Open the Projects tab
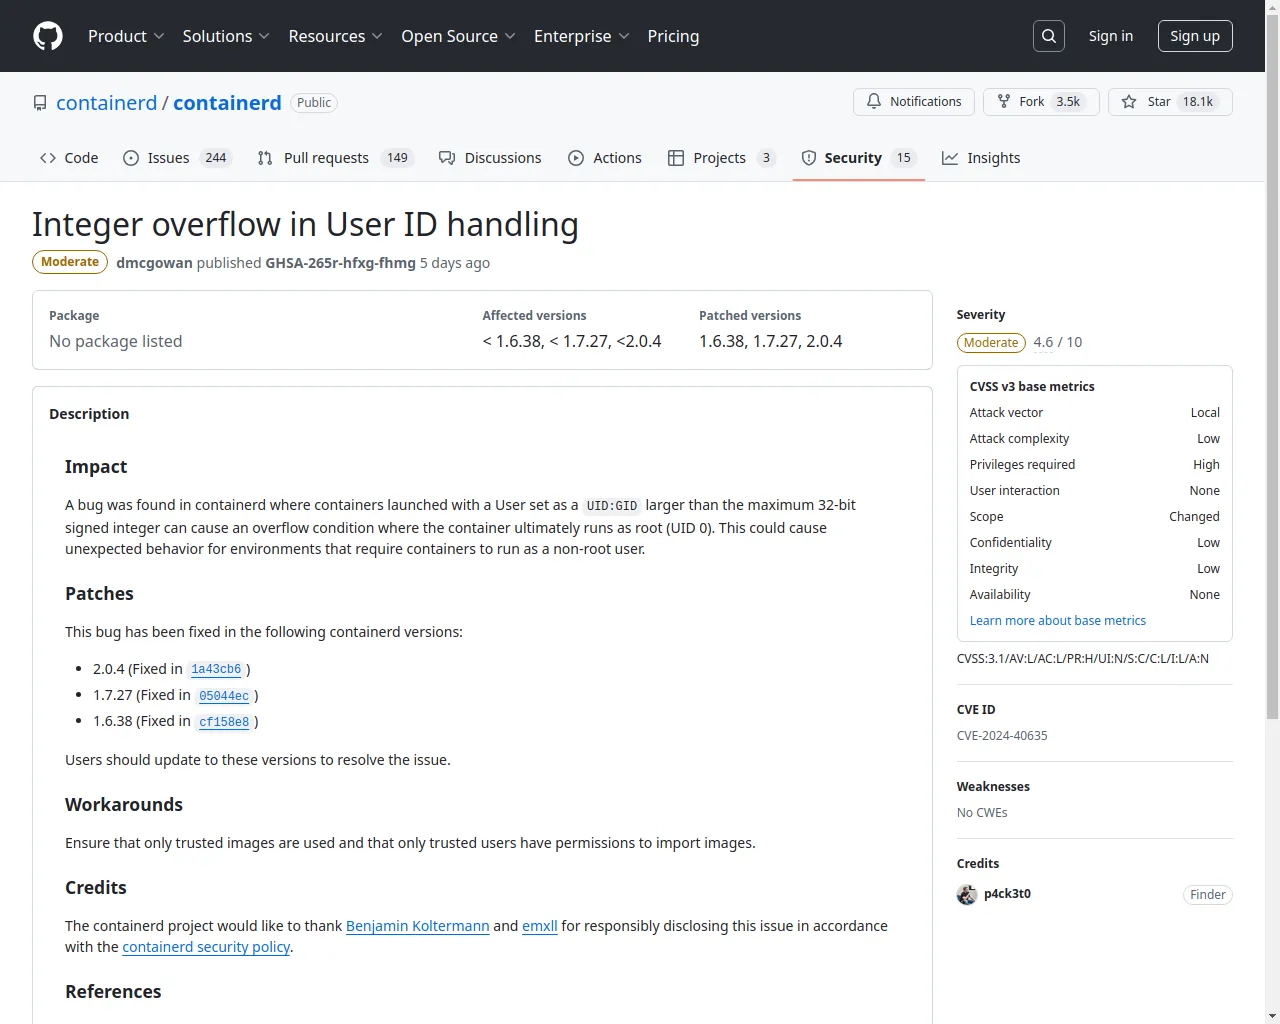 point(722,158)
